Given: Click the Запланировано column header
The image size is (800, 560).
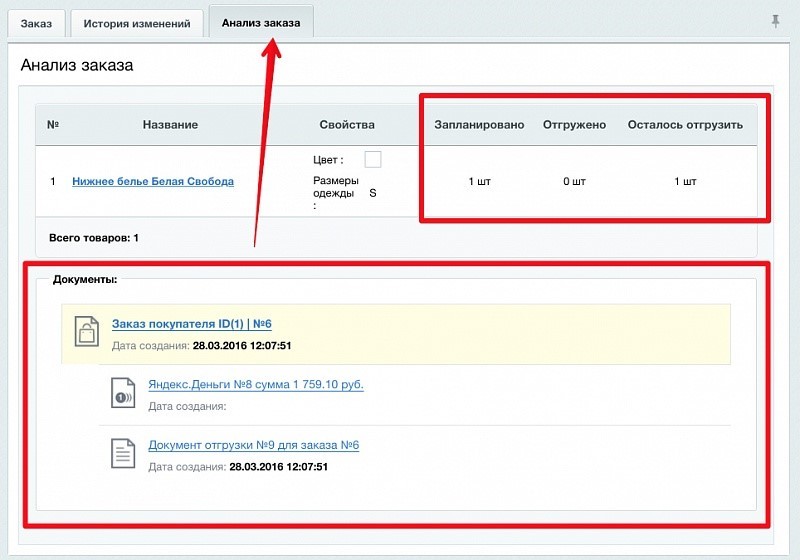Looking at the screenshot, I should click(479, 124).
